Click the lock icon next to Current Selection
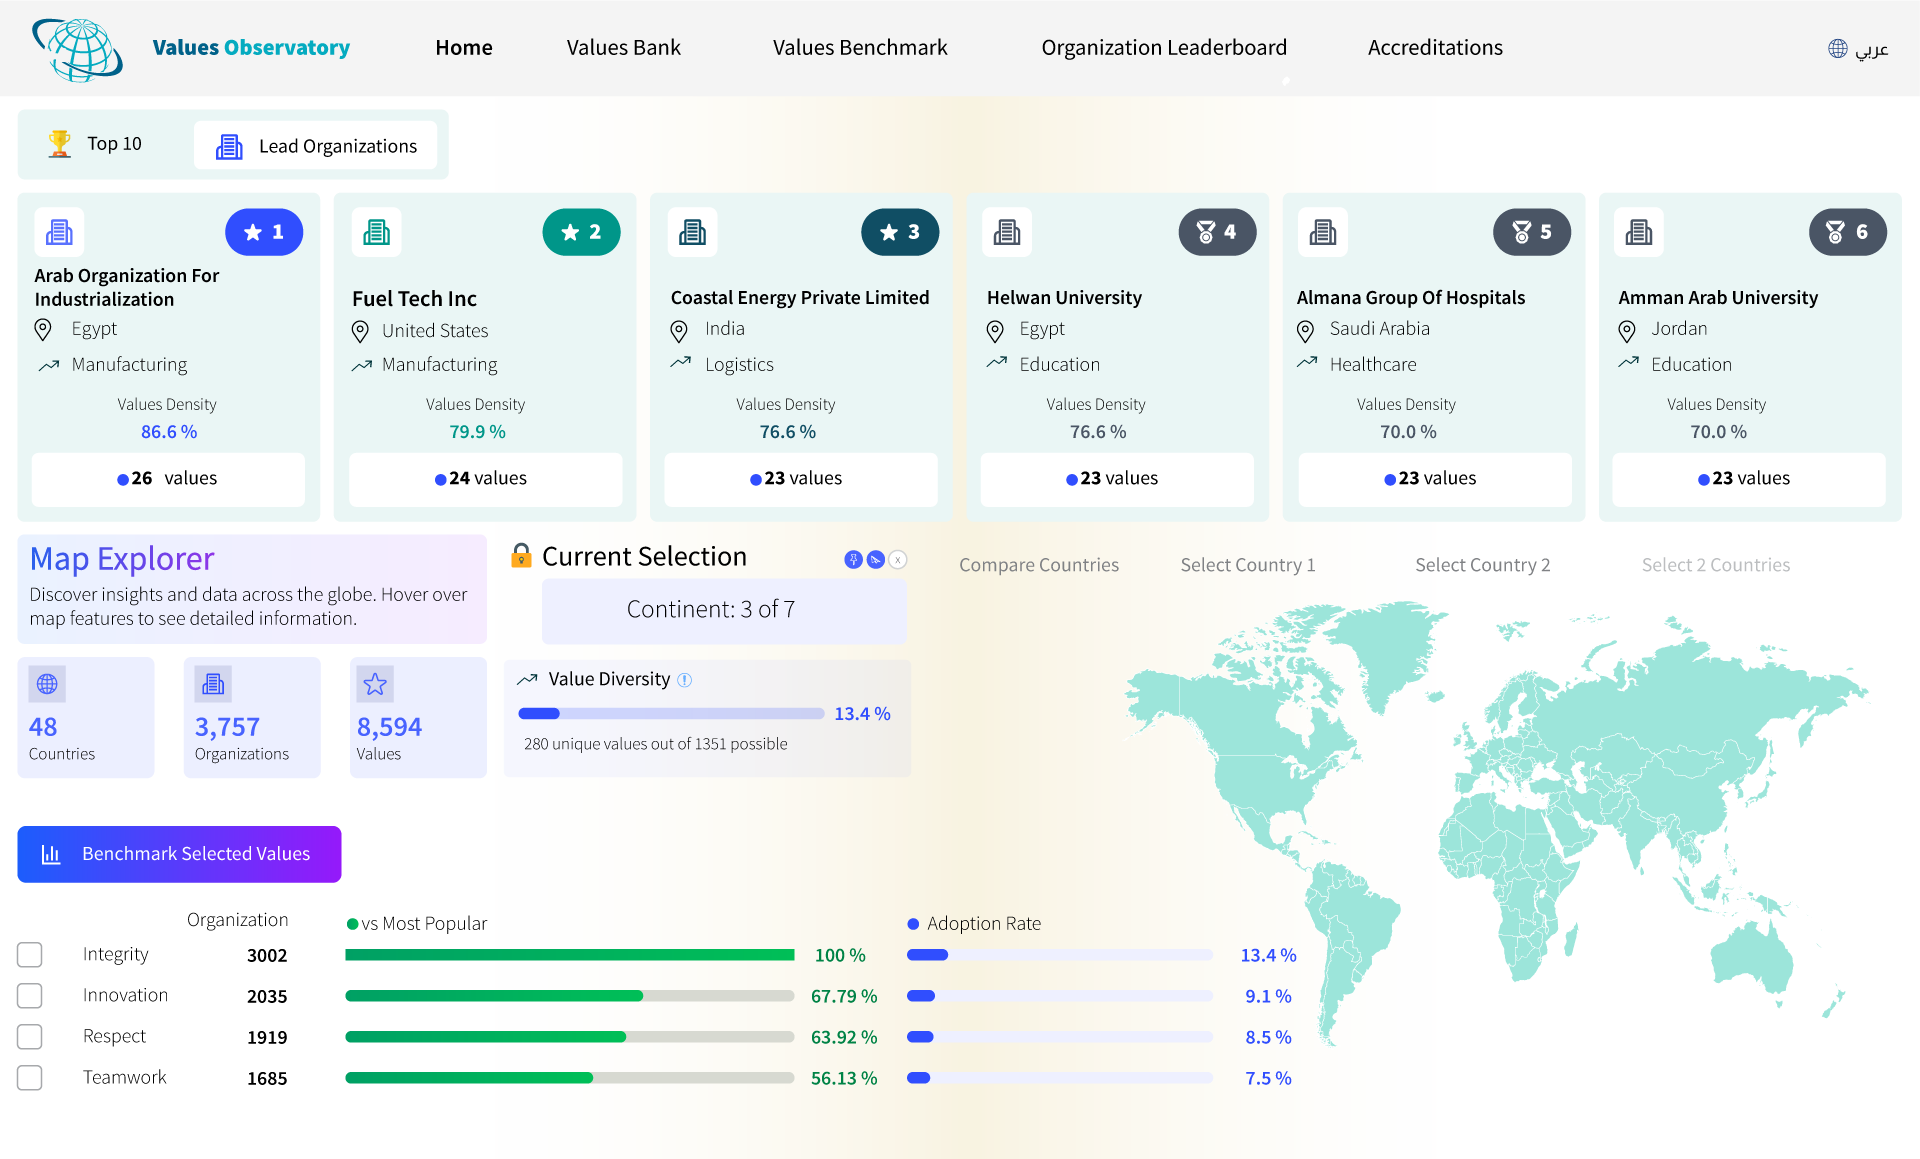Screen dimensions: 1920x1159 [x=521, y=556]
